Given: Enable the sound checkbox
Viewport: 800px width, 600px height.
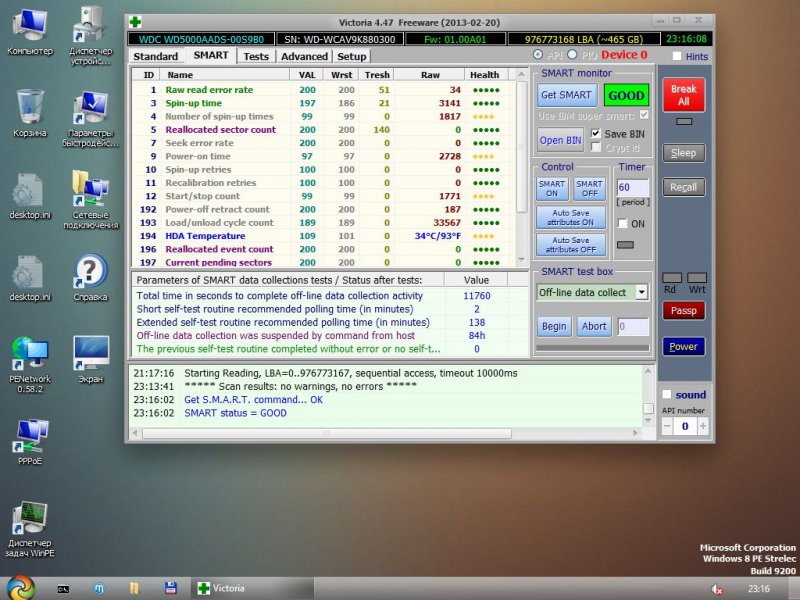Looking at the screenshot, I should point(667,395).
